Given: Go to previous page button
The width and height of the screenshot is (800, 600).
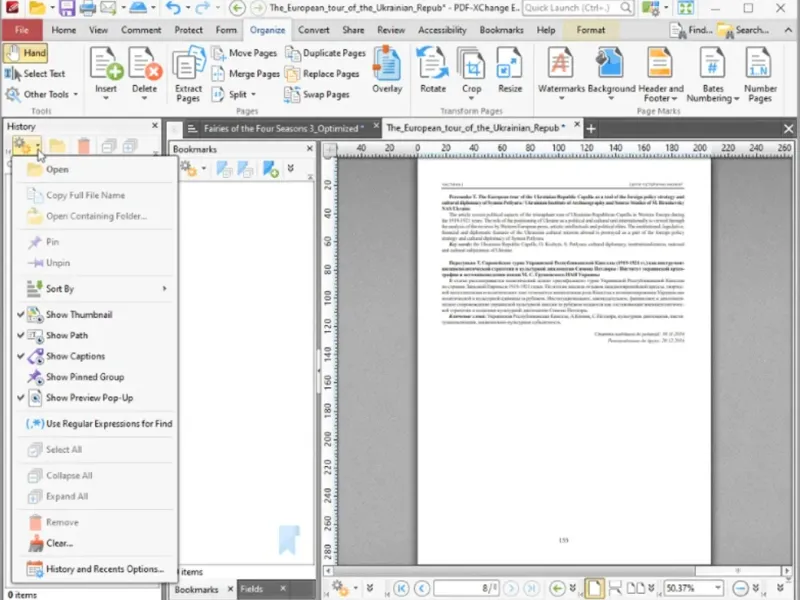Looking at the screenshot, I should (x=422, y=588).
